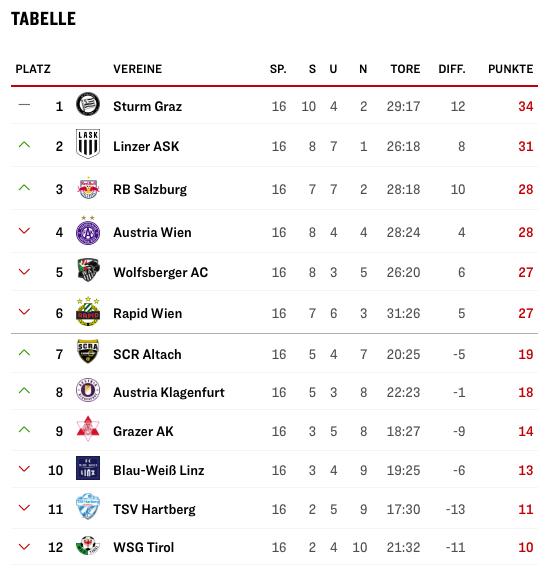Click the VEREINE column header
553x581 pixels.
[138, 69]
